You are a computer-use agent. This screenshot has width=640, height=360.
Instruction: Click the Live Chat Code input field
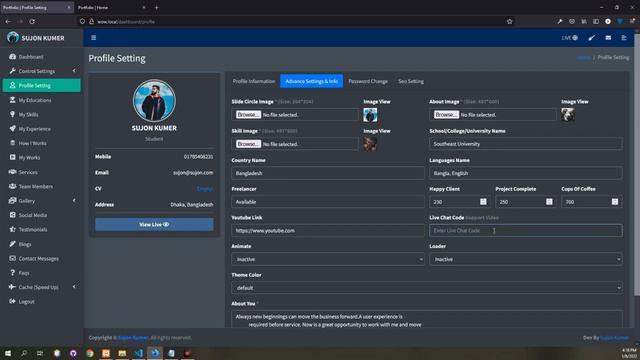pyautogui.click(x=526, y=231)
